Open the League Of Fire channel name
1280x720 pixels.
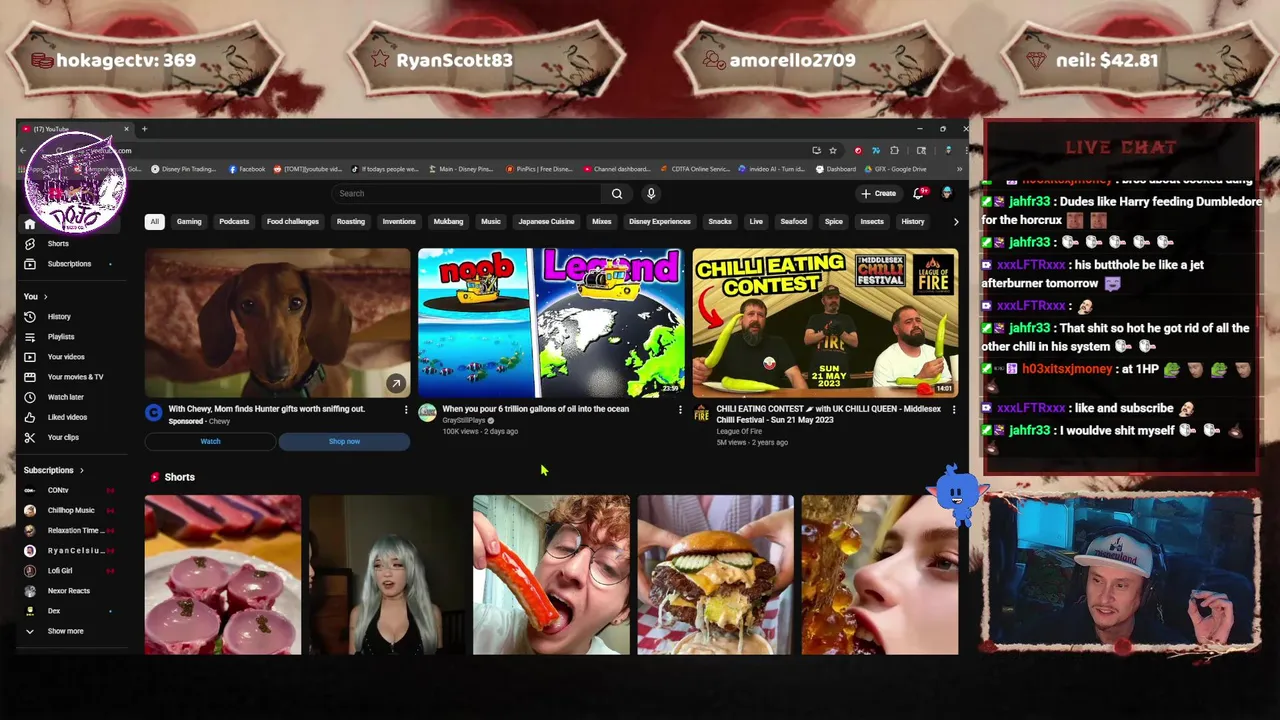739,431
